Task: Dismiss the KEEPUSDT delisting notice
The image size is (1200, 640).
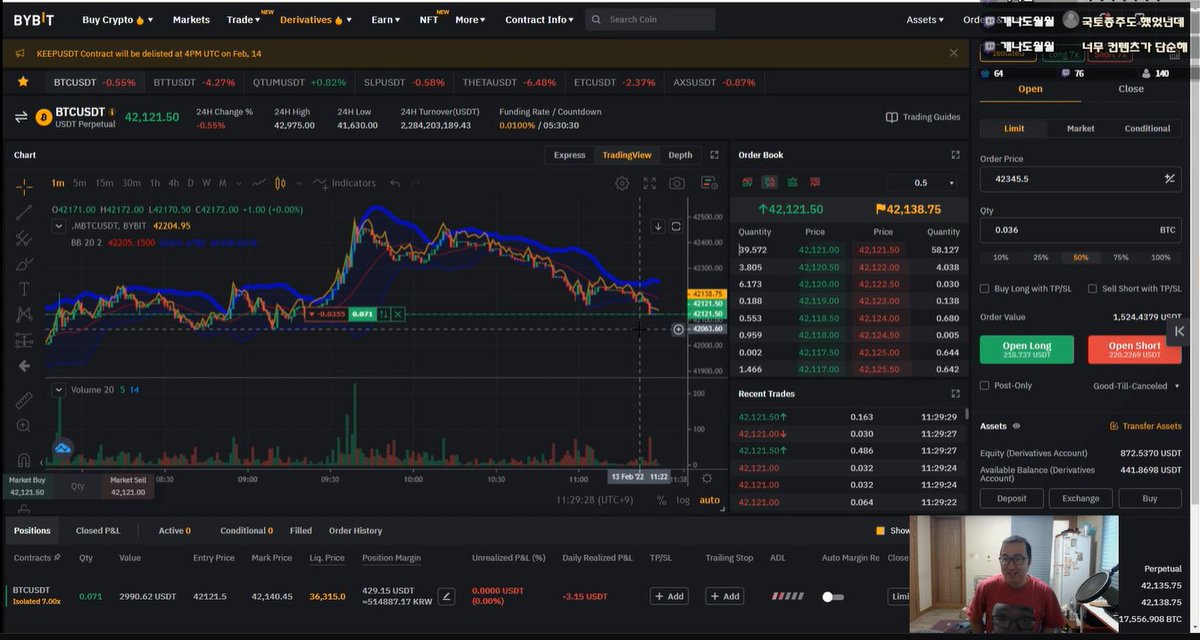Action: pos(954,53)
